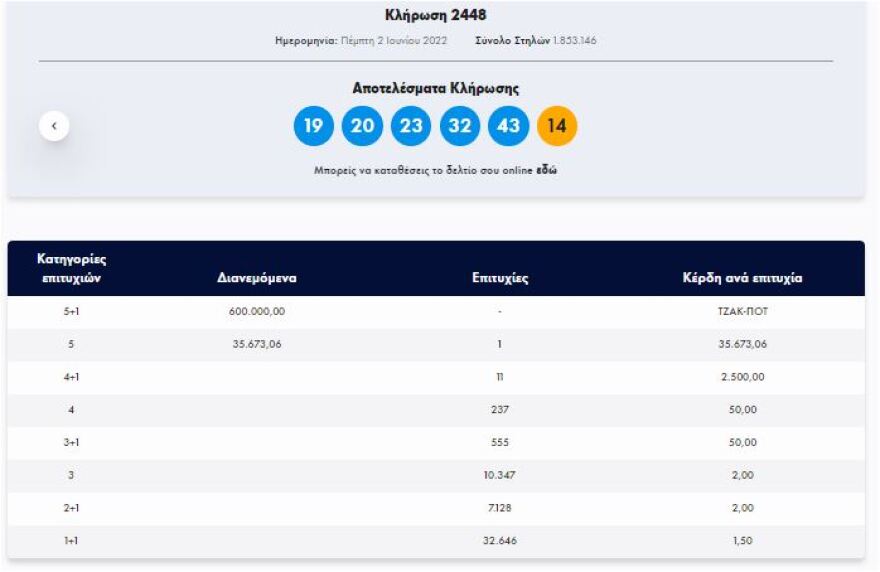Screen dimensions: 880x572
Task: Select the yellow Joker ball 14
Action: (557, 126)
